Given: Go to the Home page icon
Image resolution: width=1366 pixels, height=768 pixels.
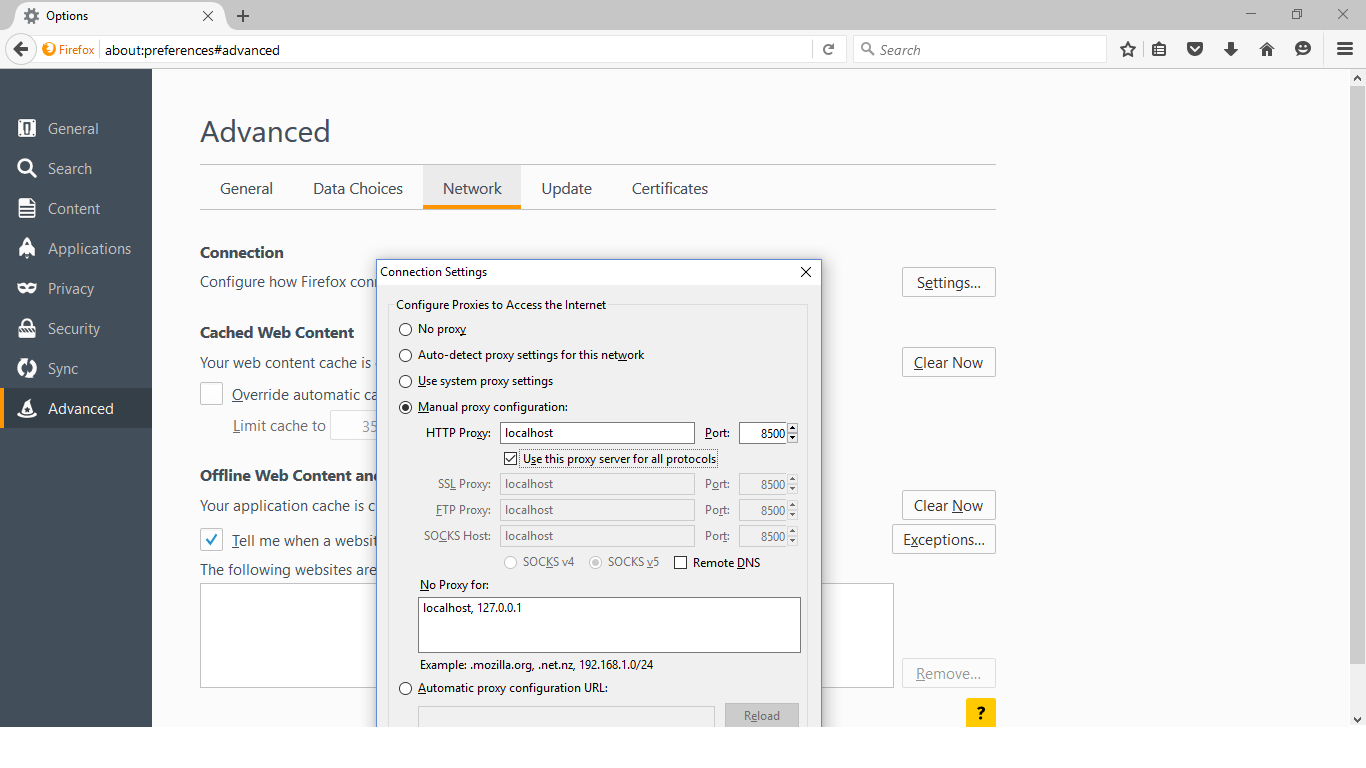Looking at the screenshot, I should pos(1267,49).
